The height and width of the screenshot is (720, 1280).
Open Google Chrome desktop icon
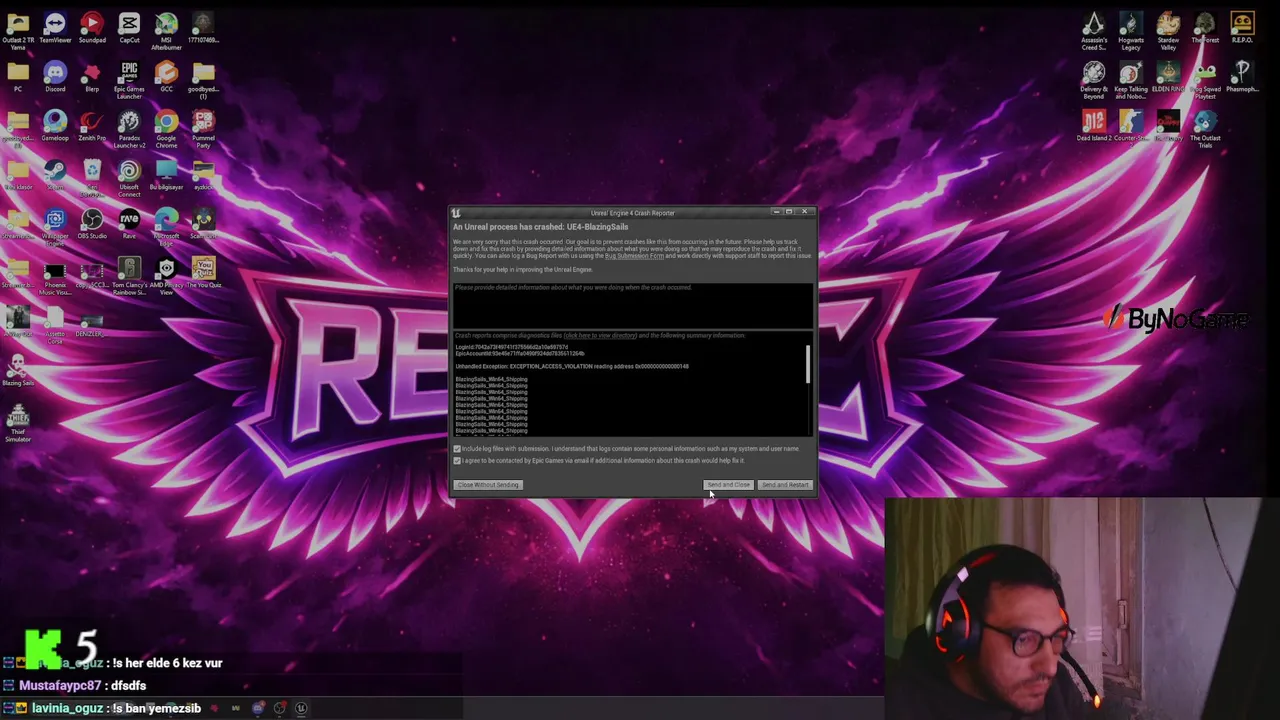pos(166,129)
